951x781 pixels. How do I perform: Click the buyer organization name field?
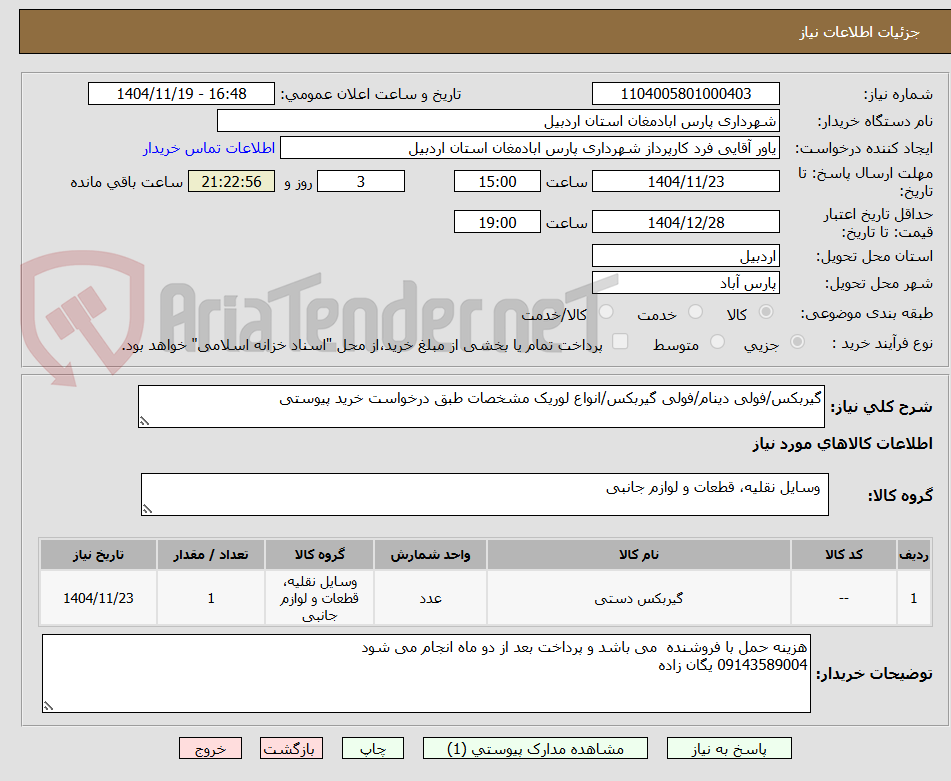(498, 121)
